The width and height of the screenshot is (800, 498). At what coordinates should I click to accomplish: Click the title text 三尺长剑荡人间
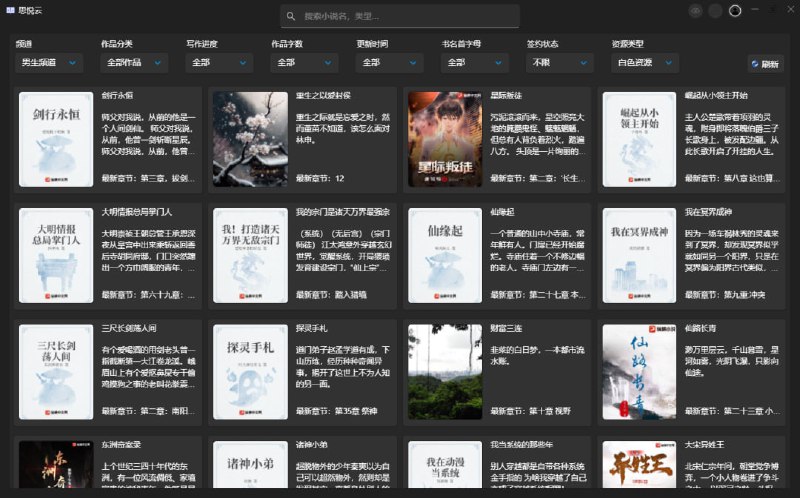pos(129,328)
